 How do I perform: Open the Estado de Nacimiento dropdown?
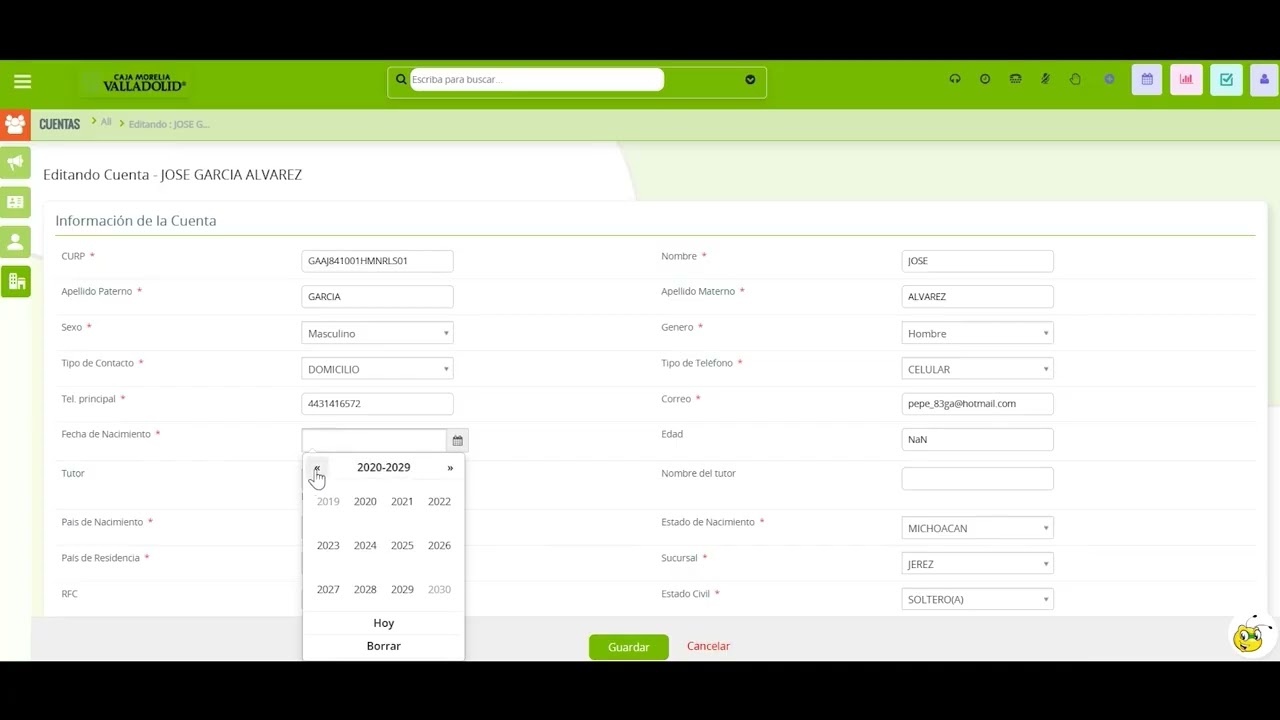click(x=977, y=528)
